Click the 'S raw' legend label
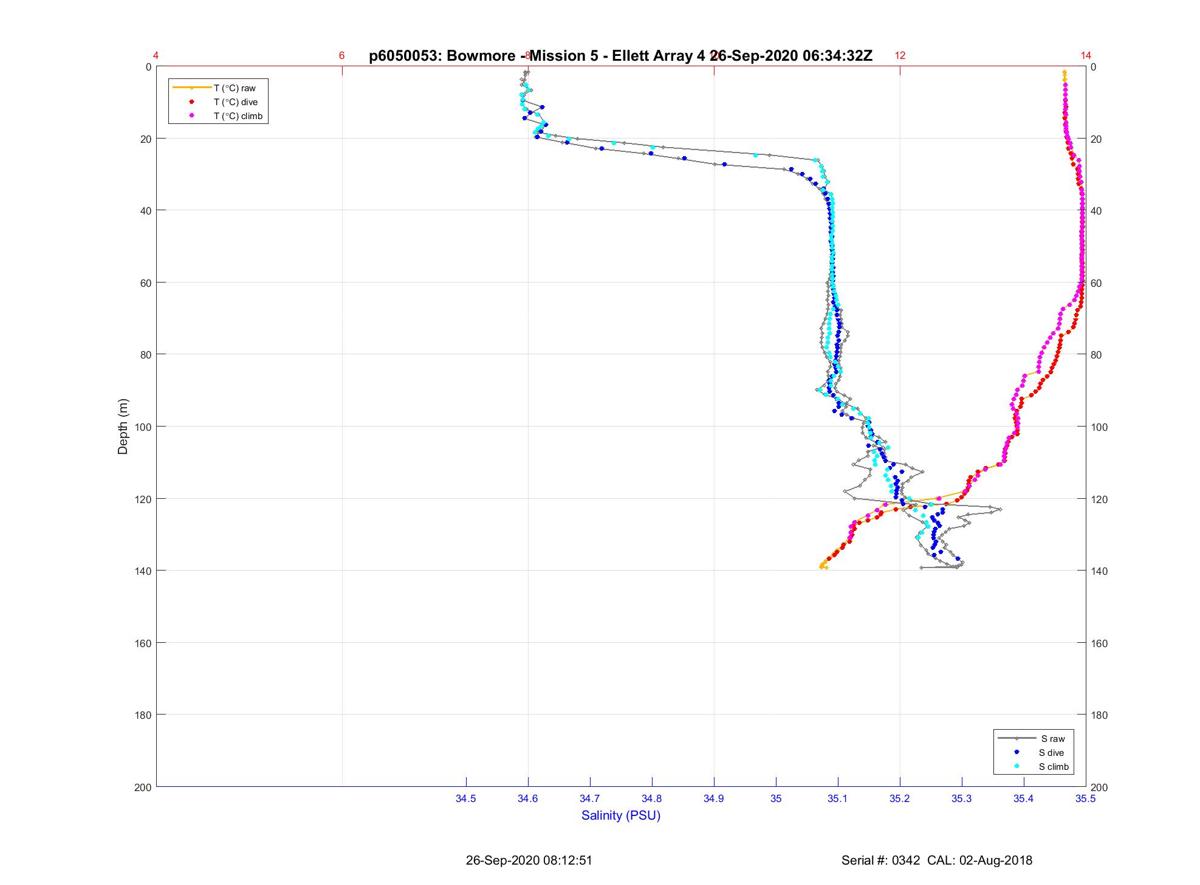 coord(1052,738)
